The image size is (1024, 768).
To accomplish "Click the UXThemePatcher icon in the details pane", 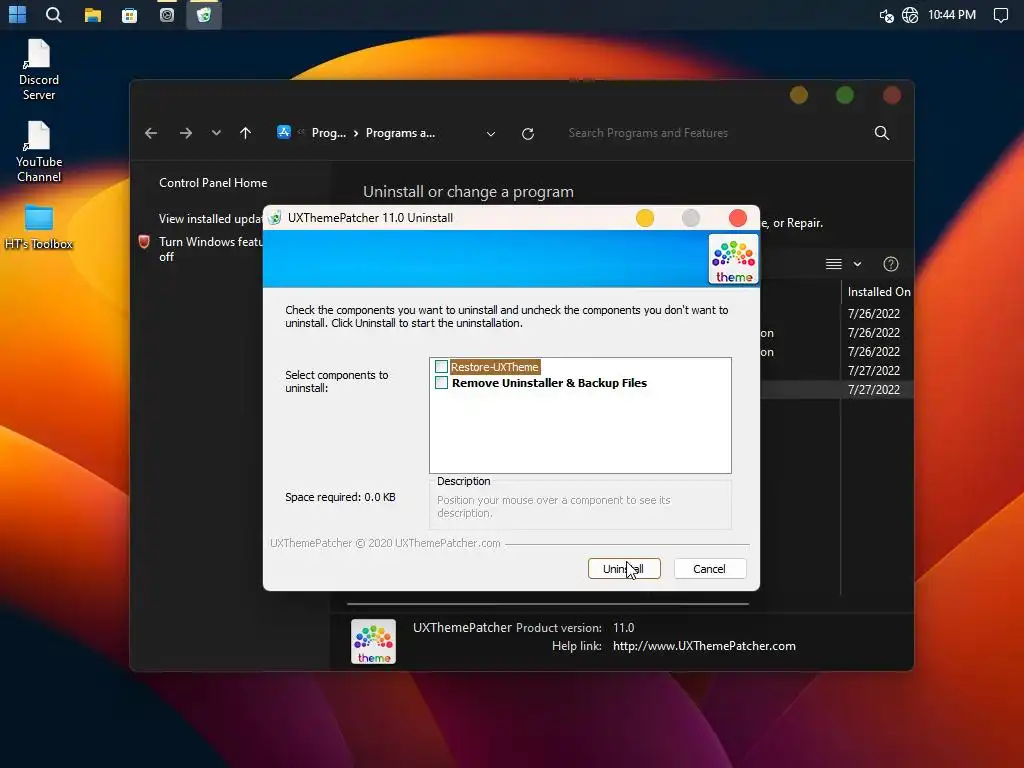I will click(374, 641).
